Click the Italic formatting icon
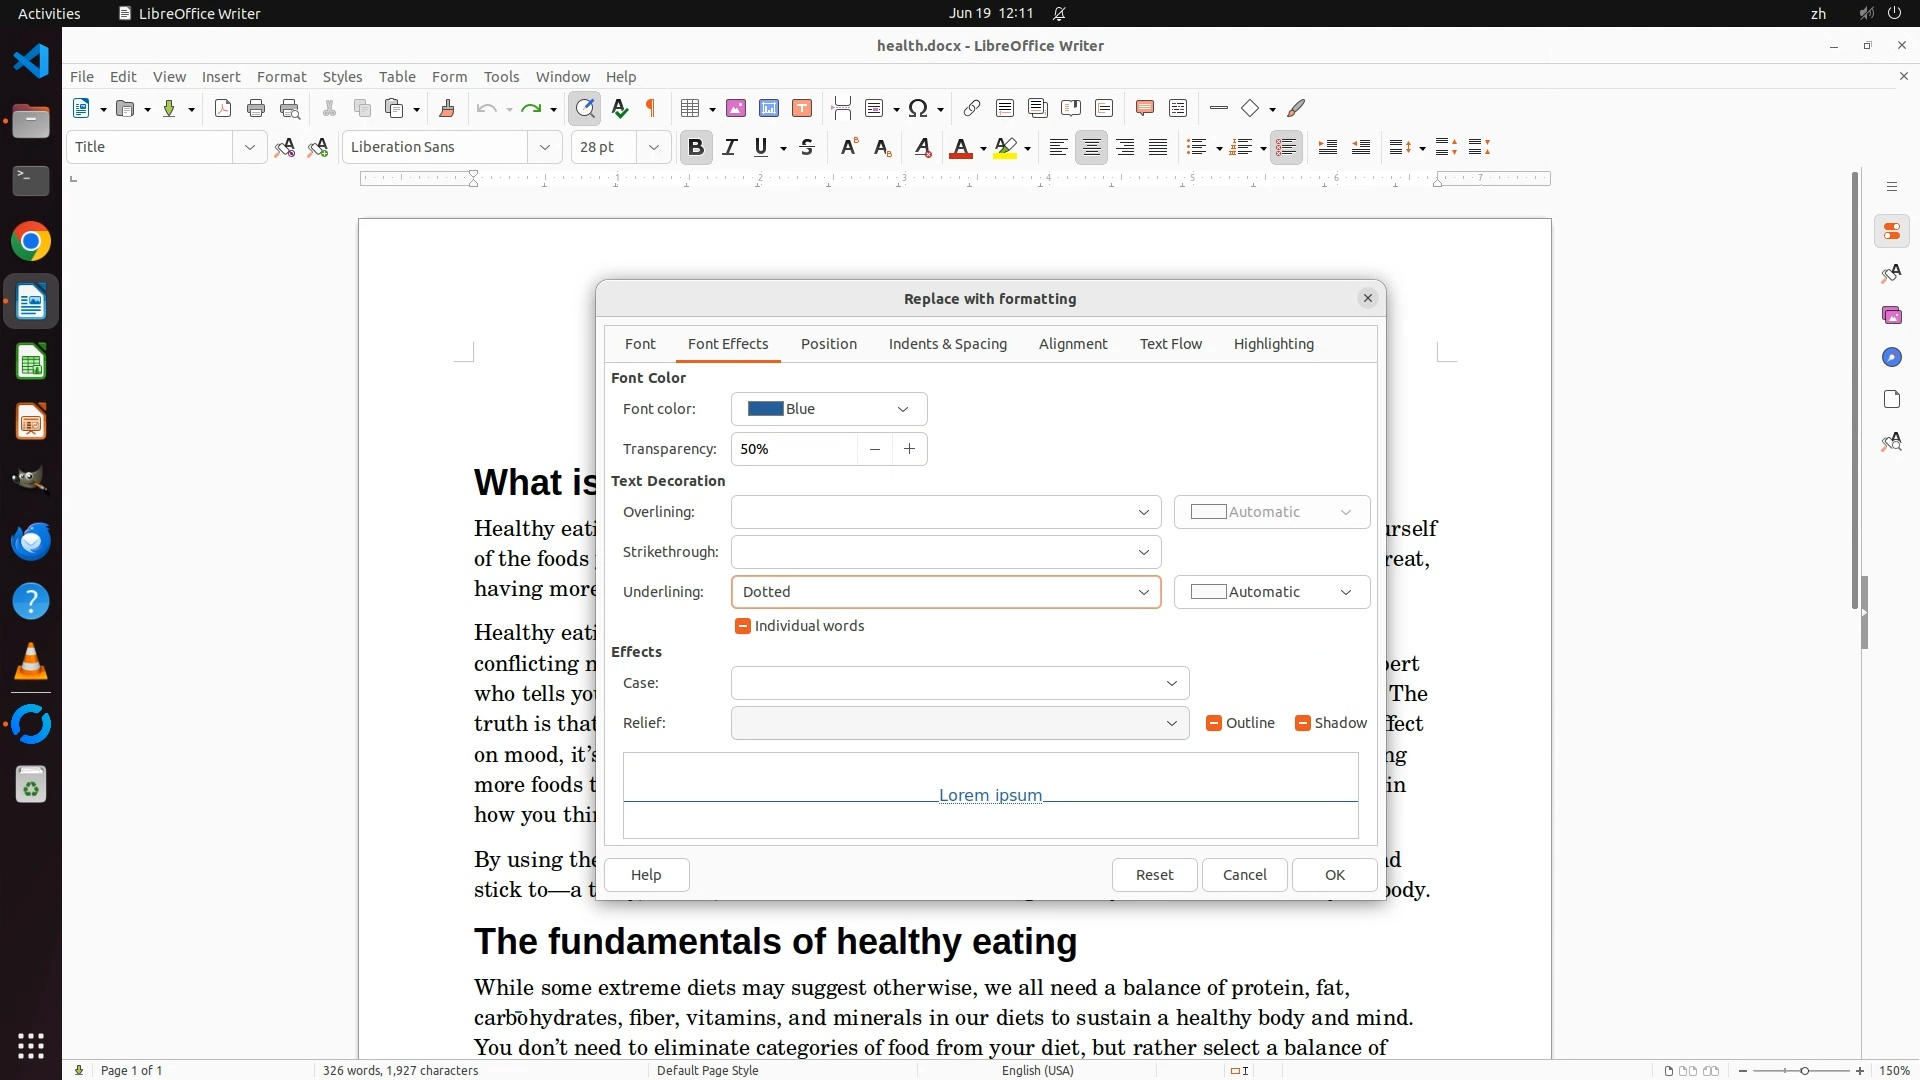Viewport: 1920px width, 1080px height. pyautogui.click(x=730, y=148)
